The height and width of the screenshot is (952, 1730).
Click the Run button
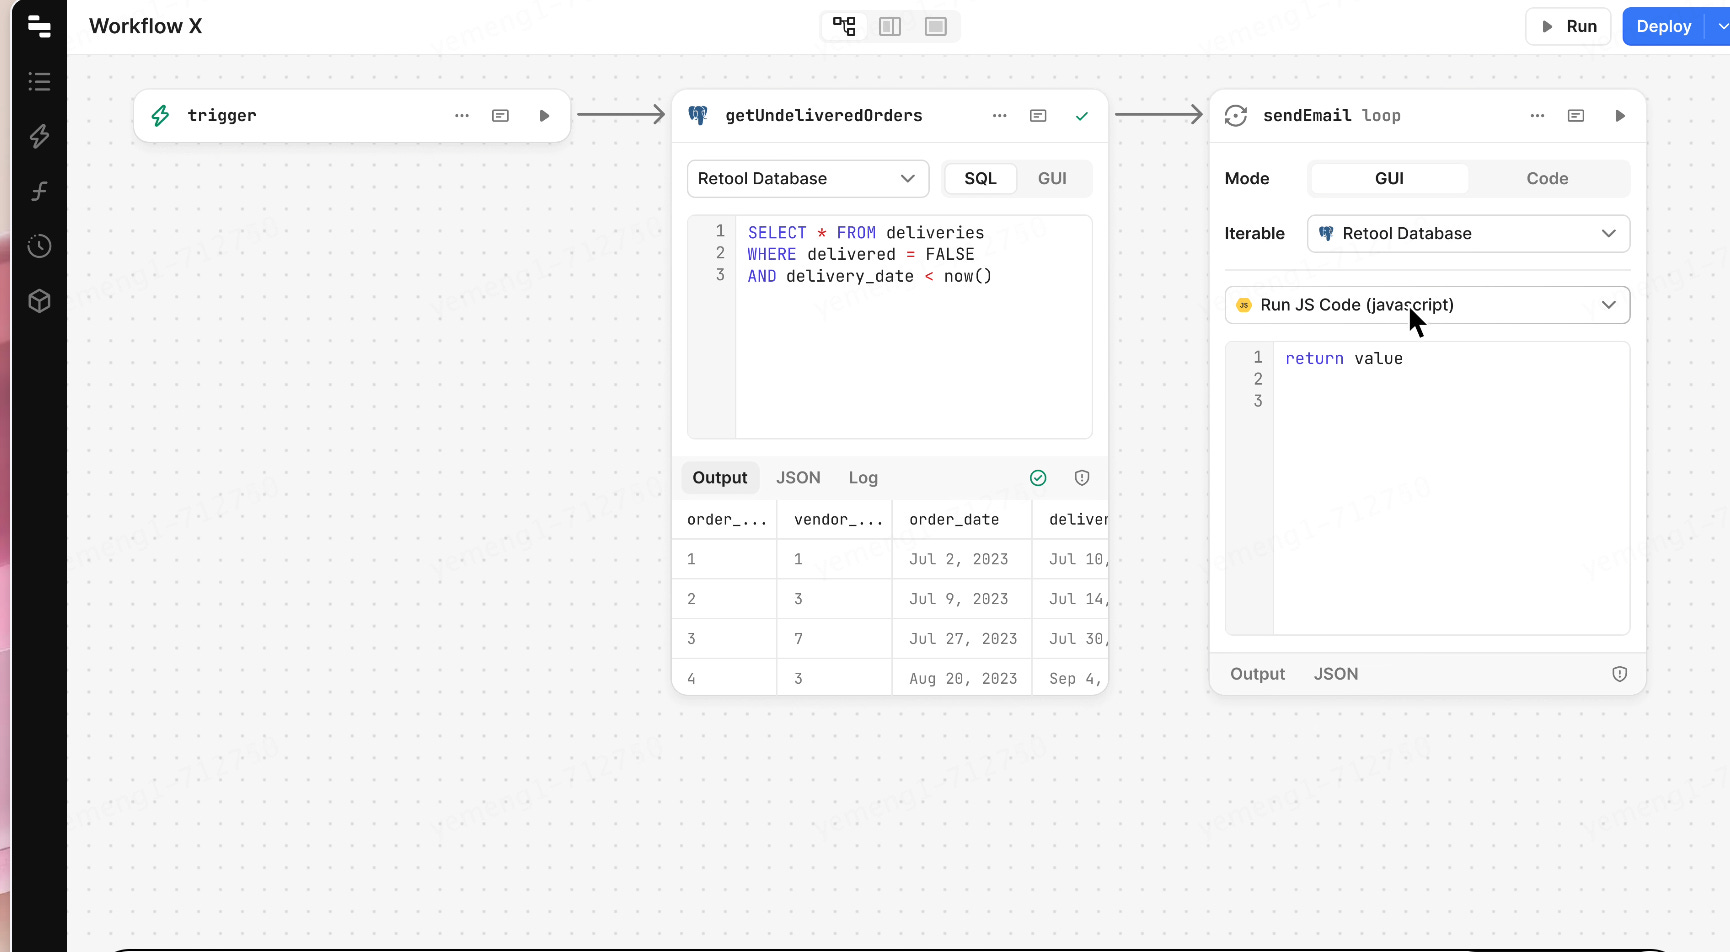coord(1568,26)
